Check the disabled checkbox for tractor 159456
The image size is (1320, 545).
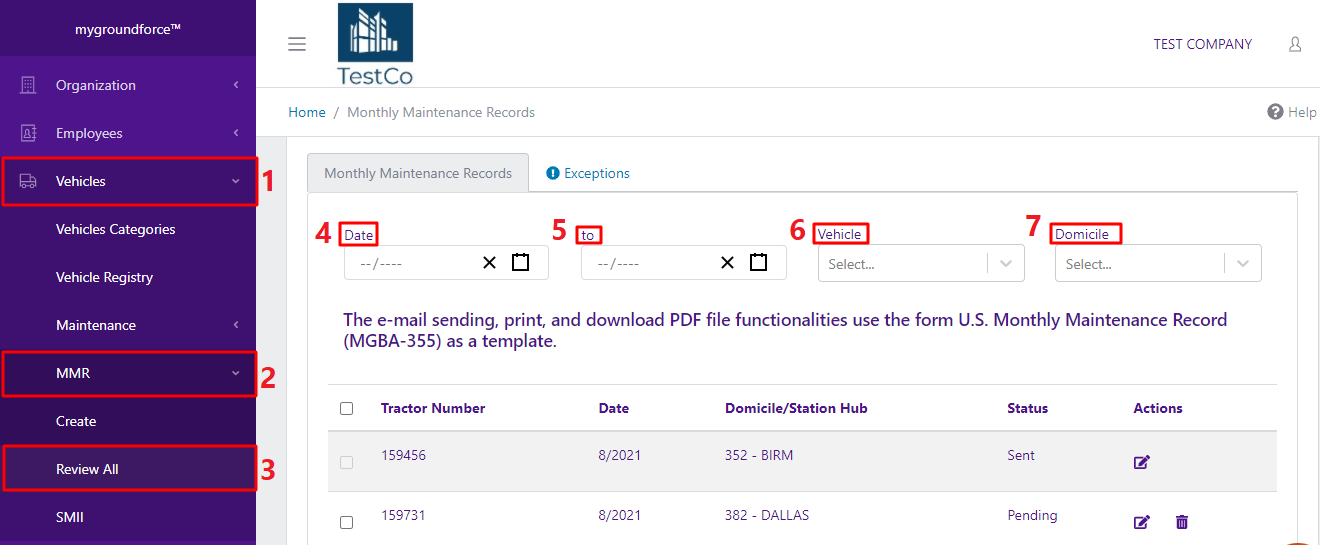[346, 462]
